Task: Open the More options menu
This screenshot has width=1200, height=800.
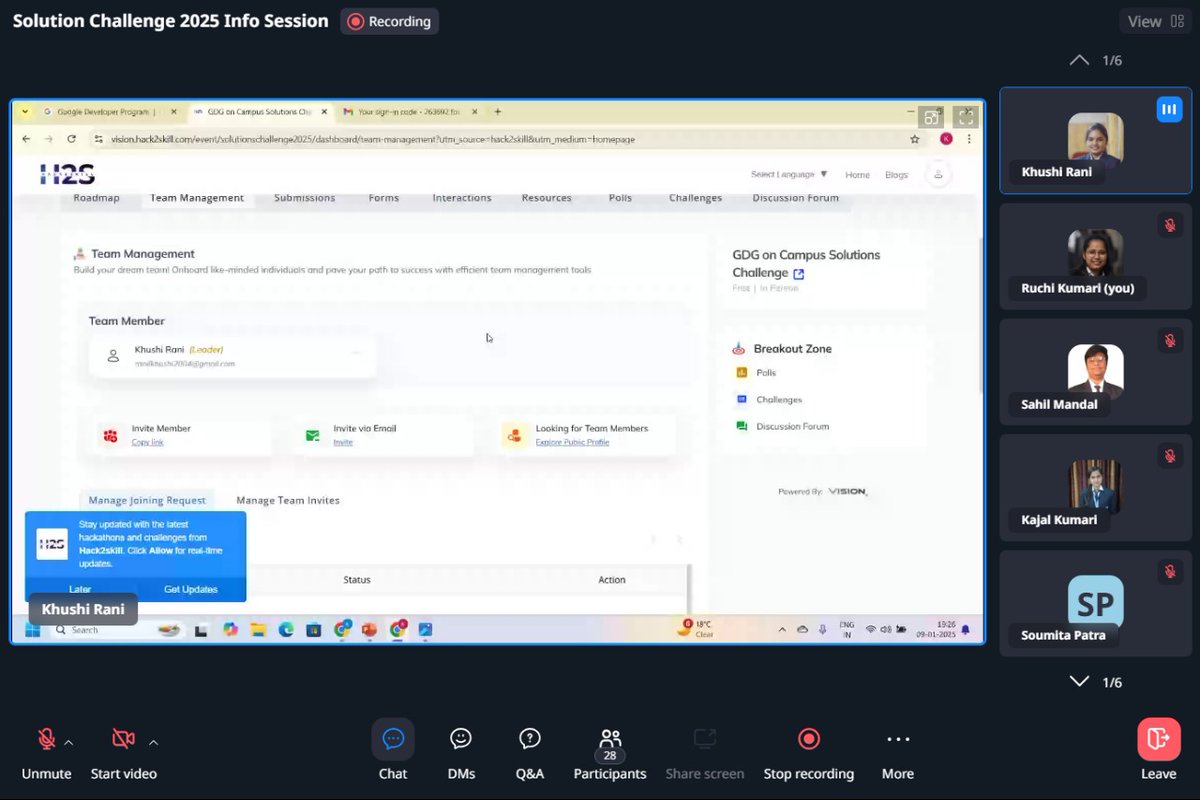Action: [x=898, y=751]
